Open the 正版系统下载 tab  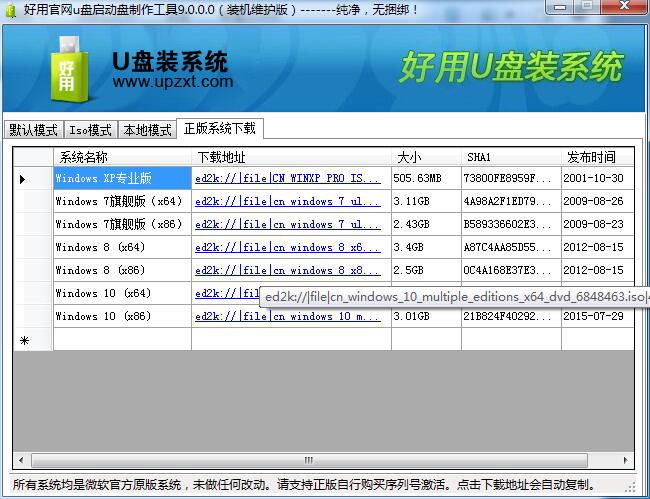220,128
